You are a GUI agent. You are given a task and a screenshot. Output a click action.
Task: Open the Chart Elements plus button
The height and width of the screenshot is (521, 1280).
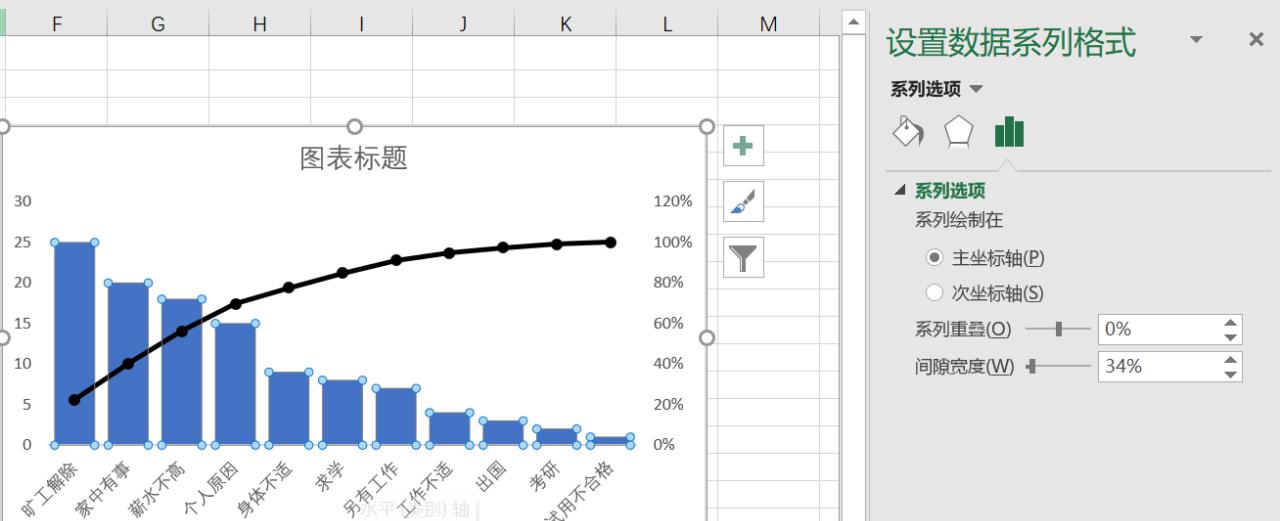(742, 146)
